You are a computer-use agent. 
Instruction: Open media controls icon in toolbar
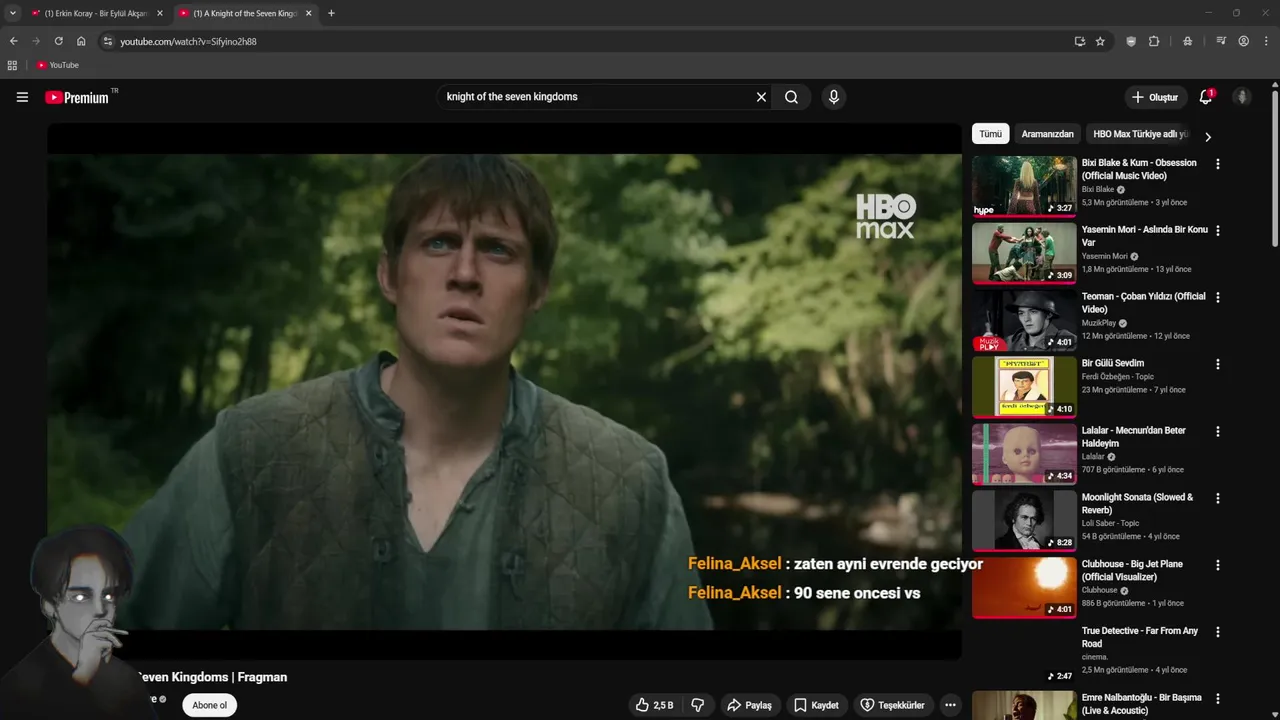(x=1221, y=41)
